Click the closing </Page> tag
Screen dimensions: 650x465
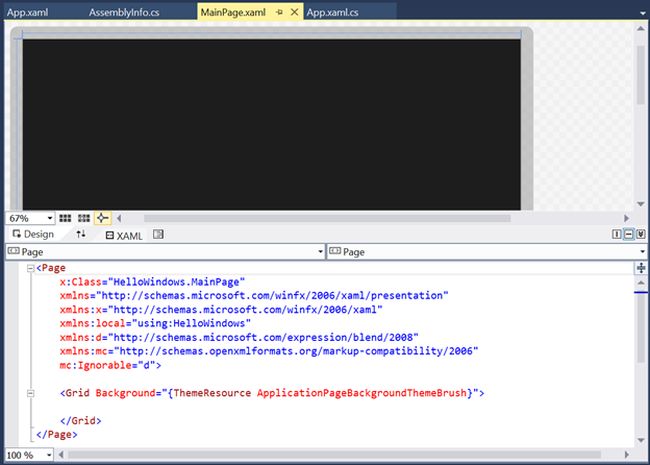coord(56,434)
